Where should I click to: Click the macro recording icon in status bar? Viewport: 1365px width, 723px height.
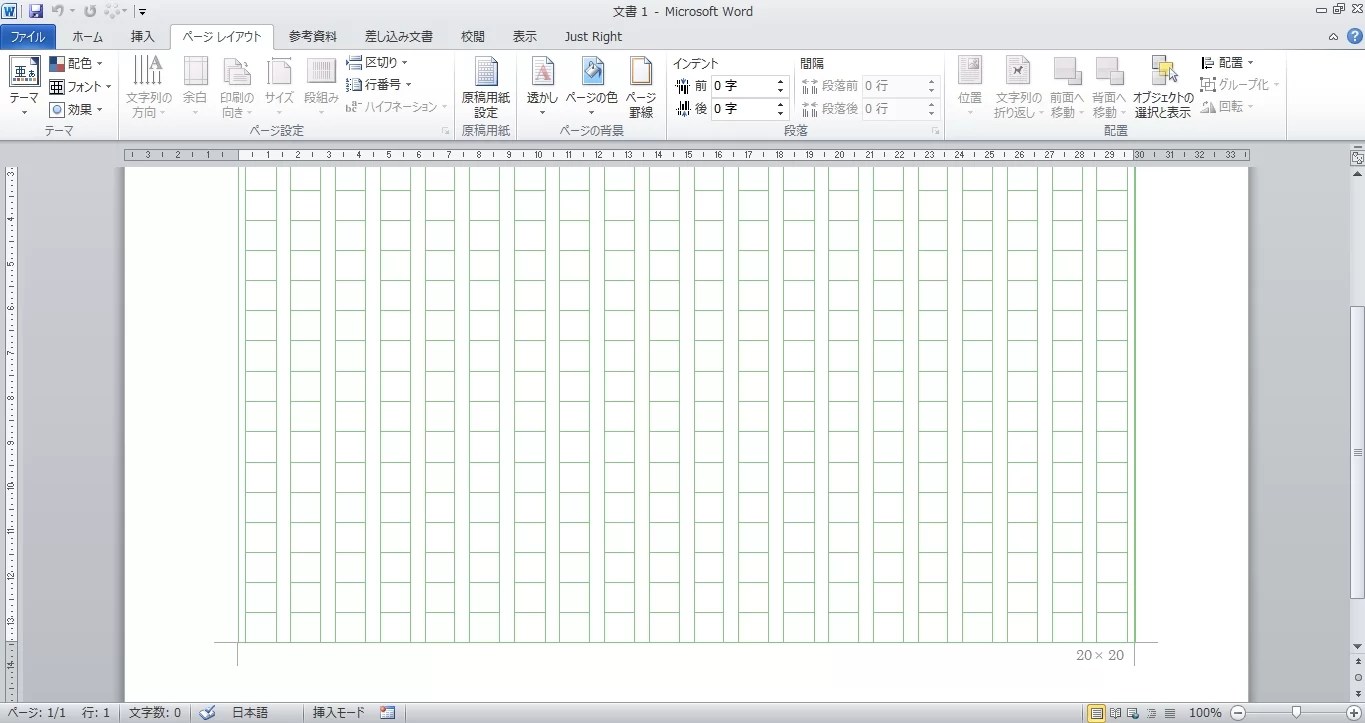click(387, 713)
